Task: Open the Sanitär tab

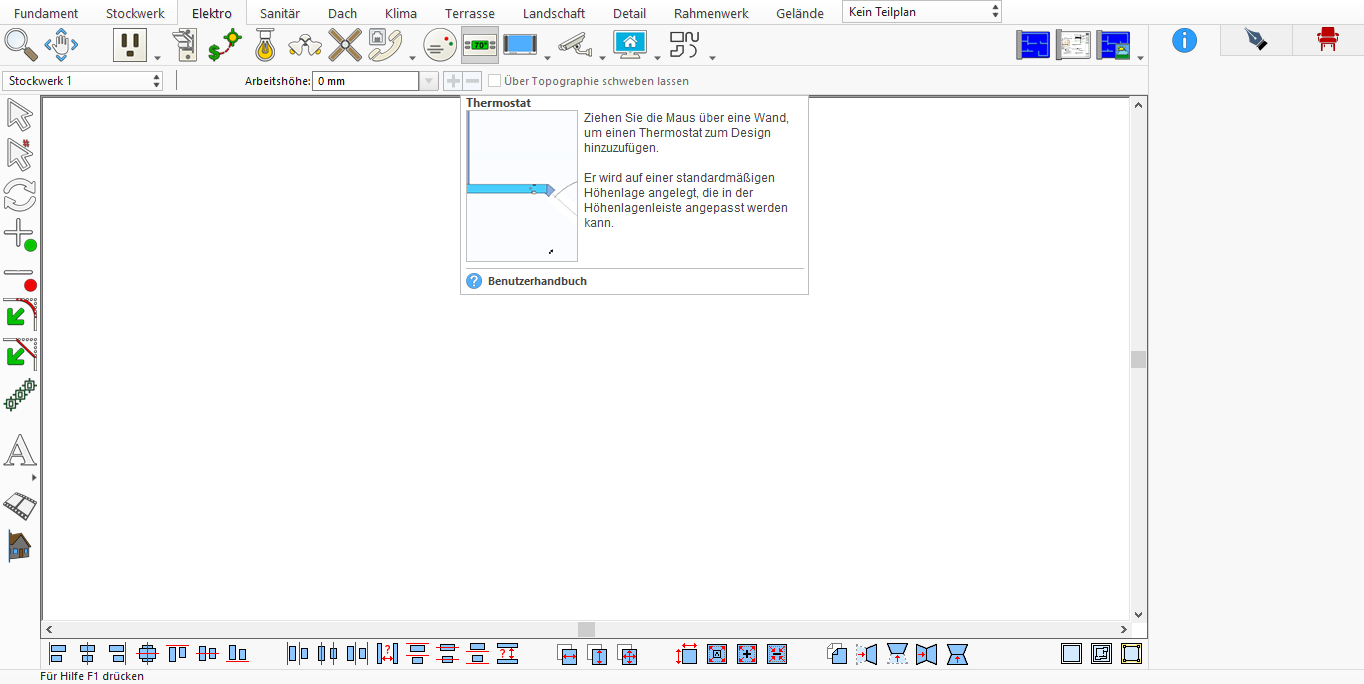Action: (280, 14)
